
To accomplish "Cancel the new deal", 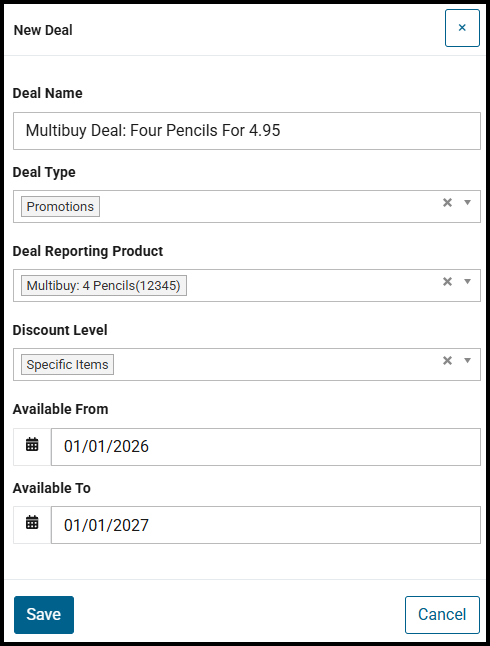I will (442, 615).
